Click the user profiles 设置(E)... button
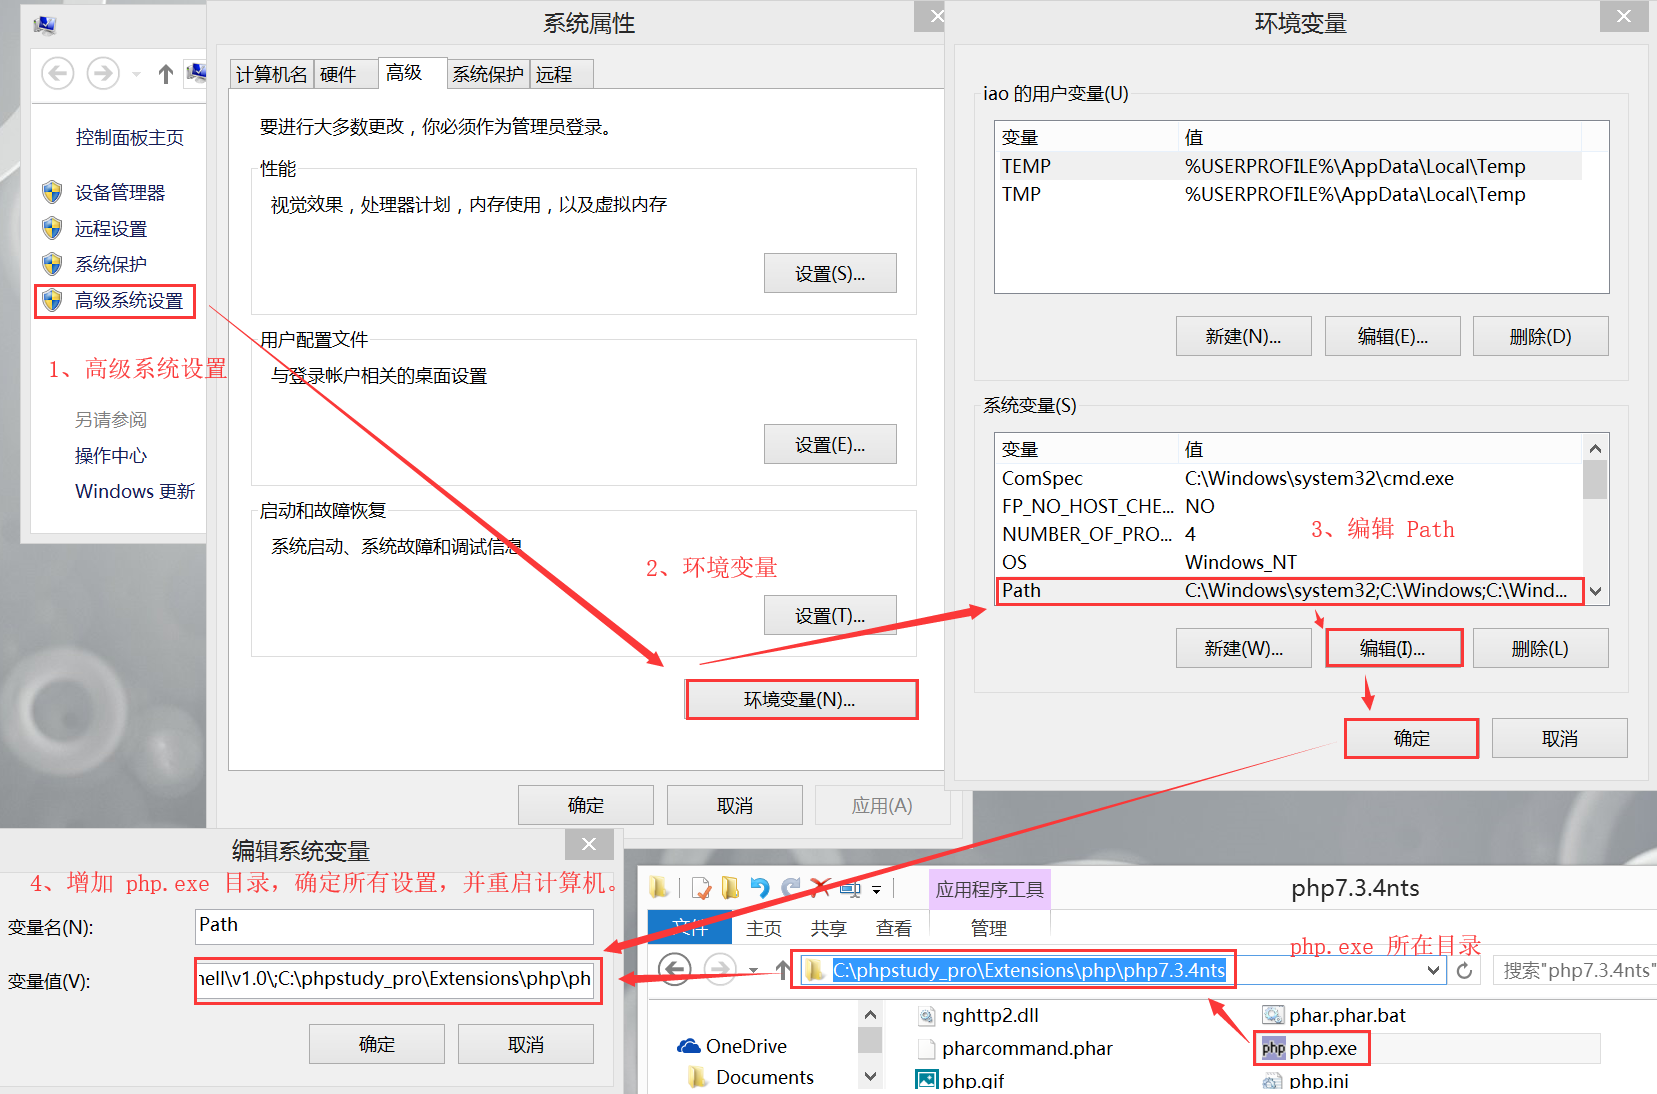The width and height of the screenshot is (1657, 1094). click(830, 444)
